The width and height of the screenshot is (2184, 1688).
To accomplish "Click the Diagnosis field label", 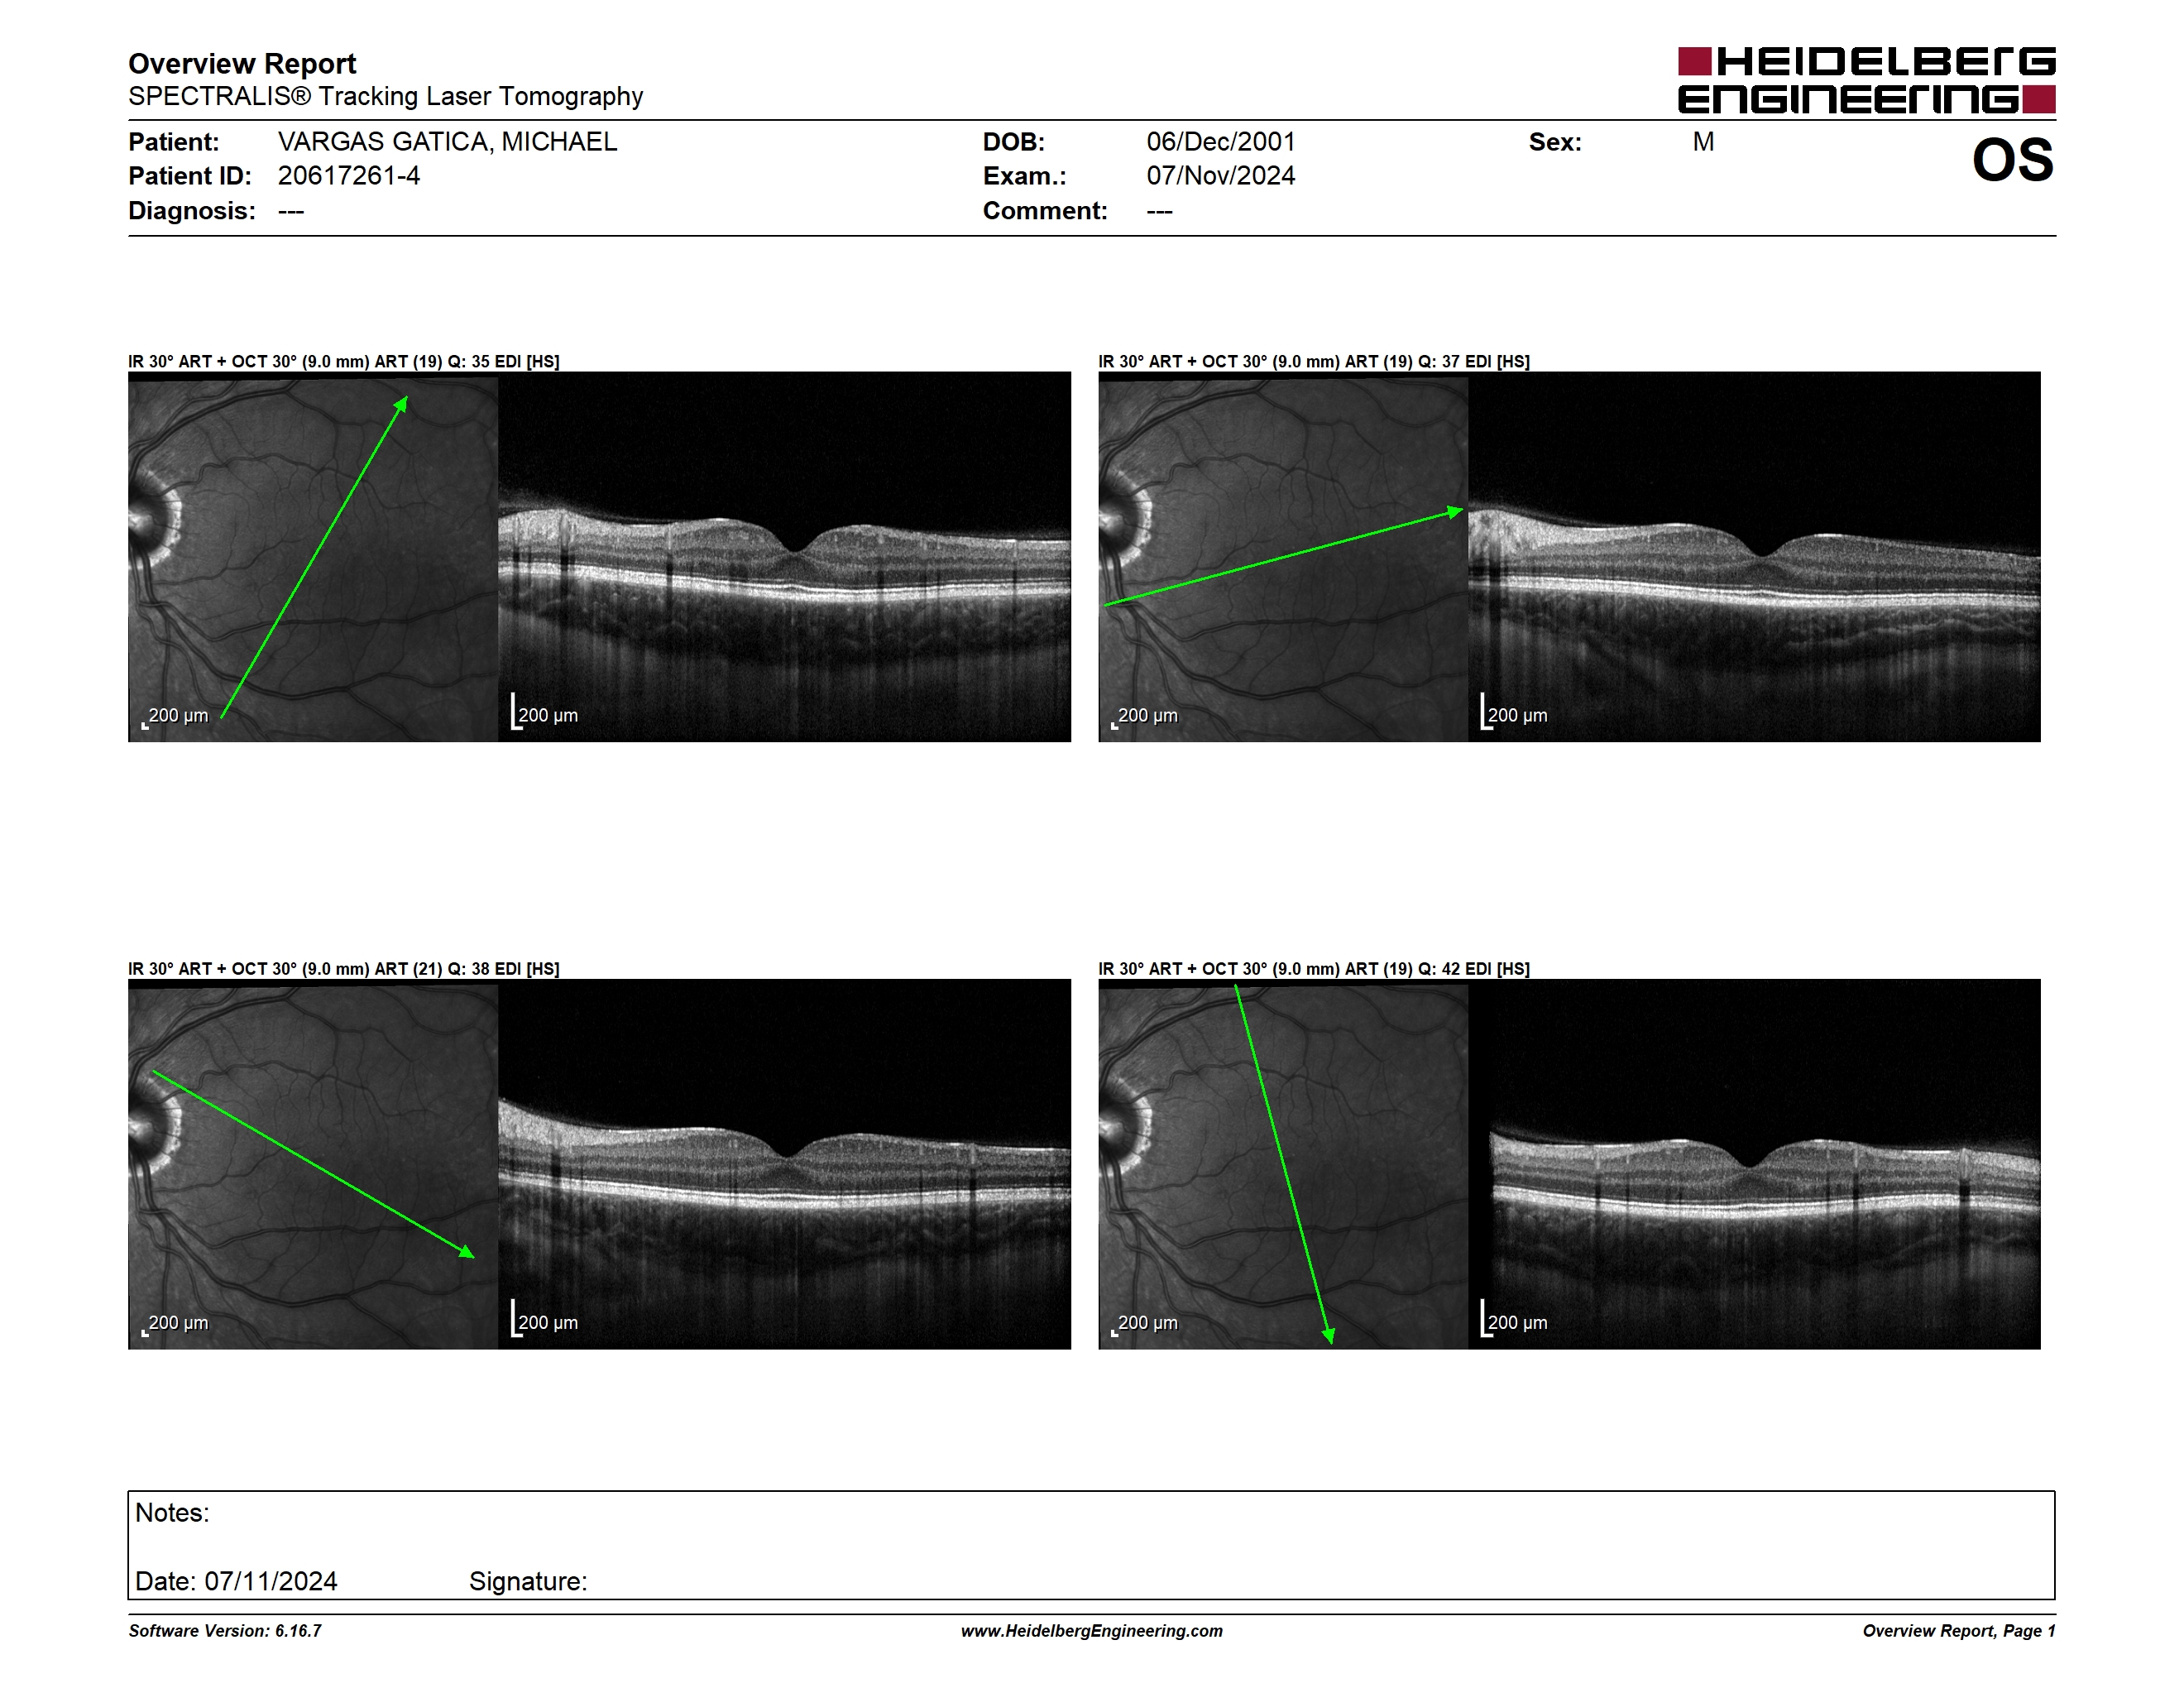I will pos(191,211).
